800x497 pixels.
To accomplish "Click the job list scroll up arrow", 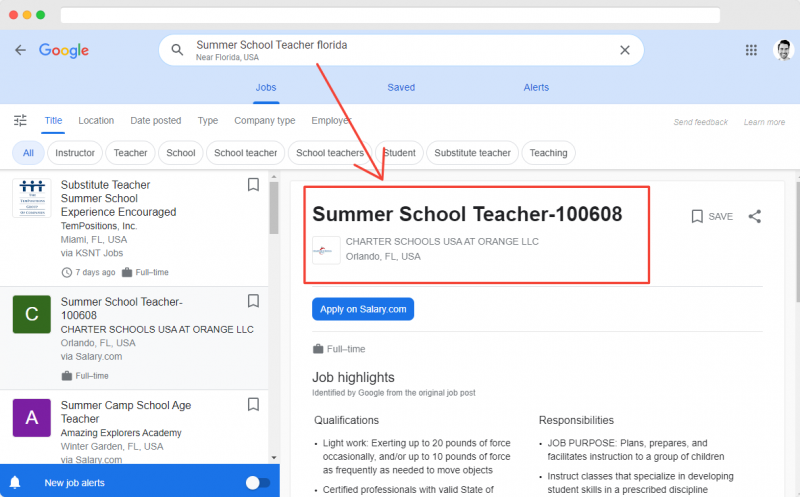I will tap(274, 177).
